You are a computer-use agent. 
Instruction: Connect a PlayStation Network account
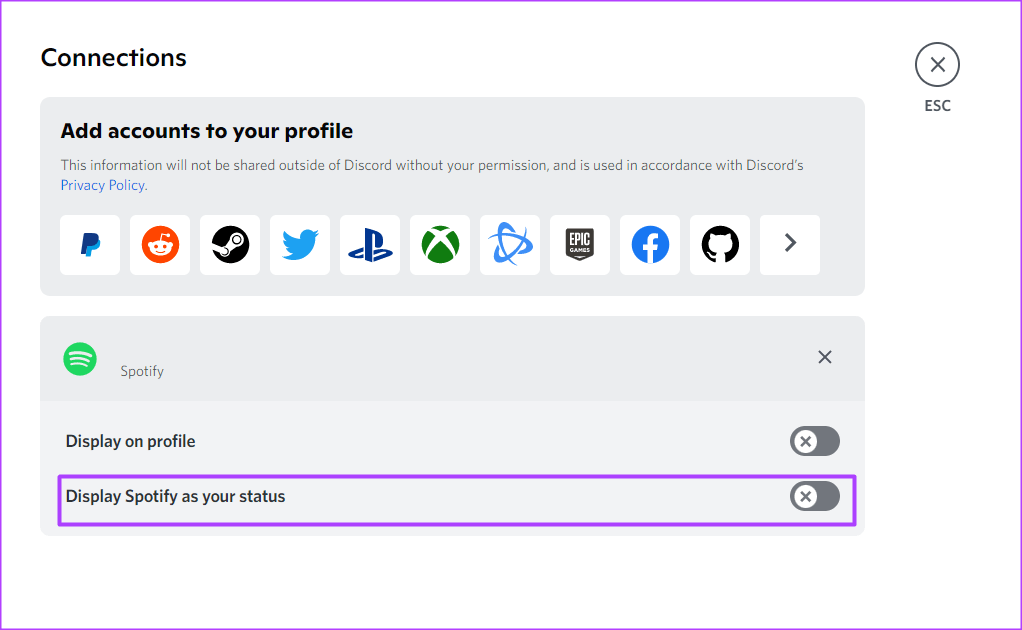[x=370, y=245]
